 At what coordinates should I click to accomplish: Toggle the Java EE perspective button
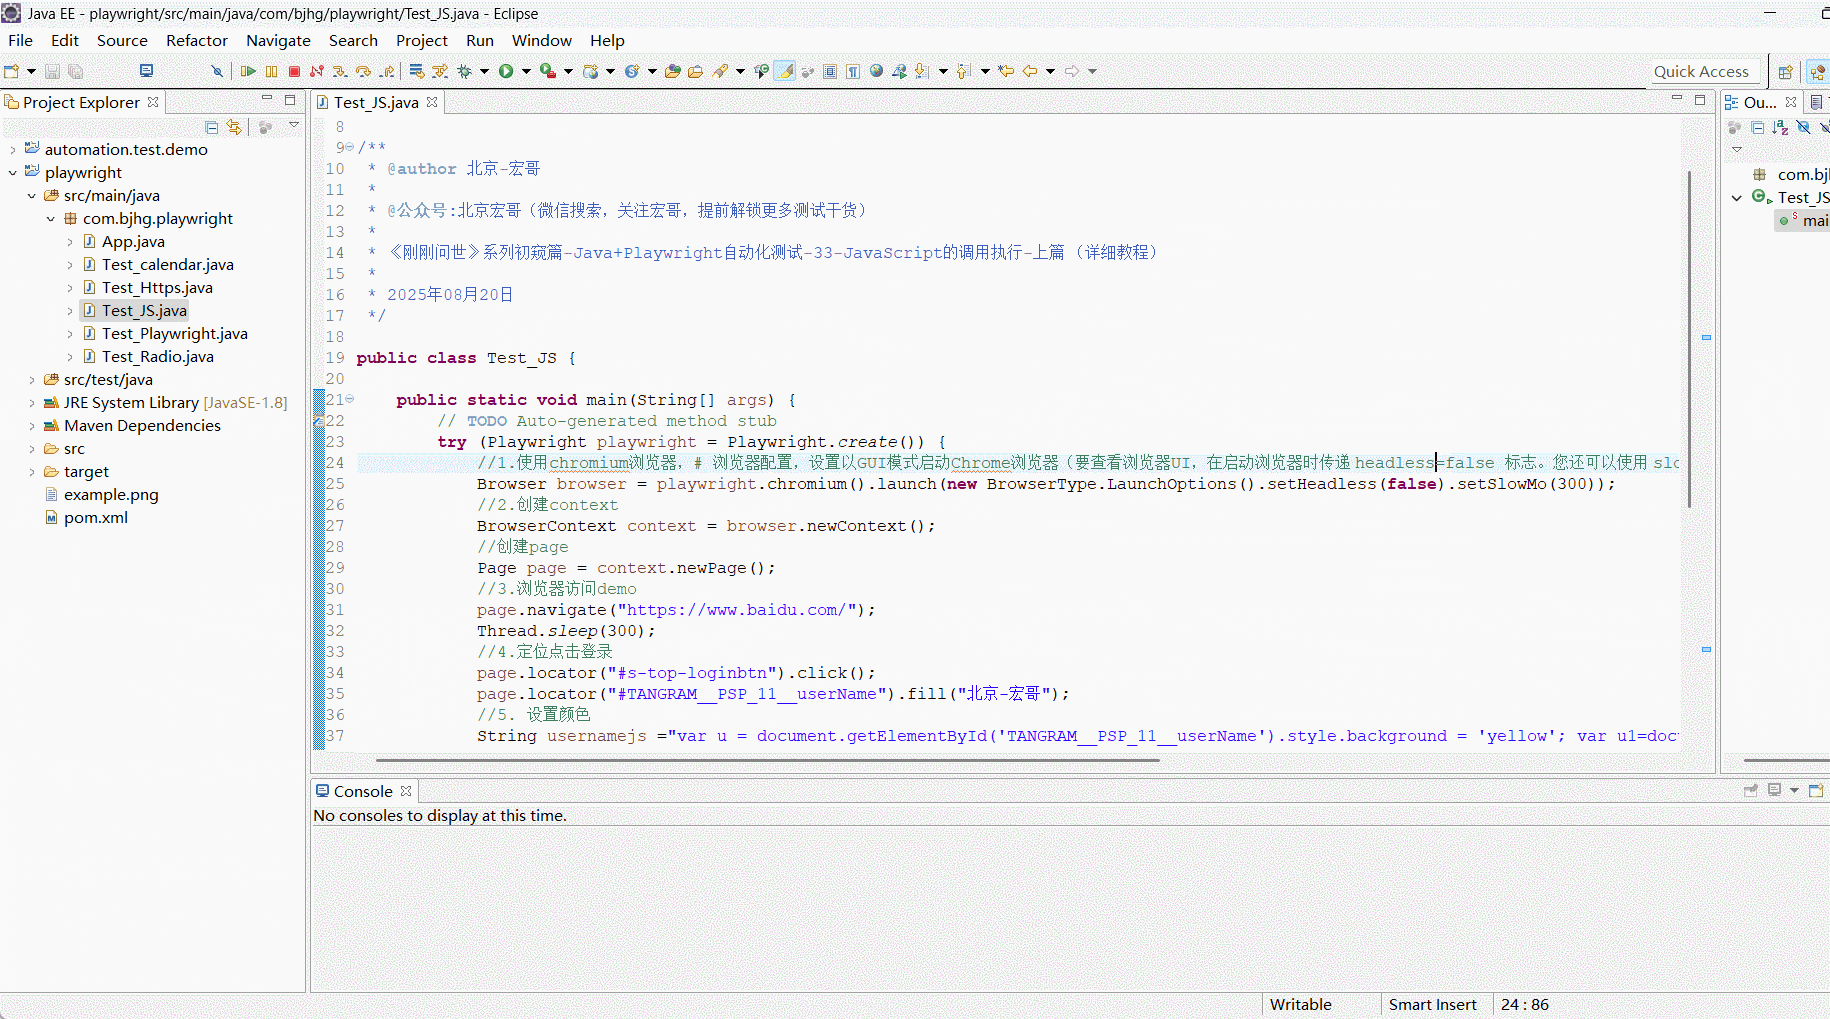coord(1819,72)
